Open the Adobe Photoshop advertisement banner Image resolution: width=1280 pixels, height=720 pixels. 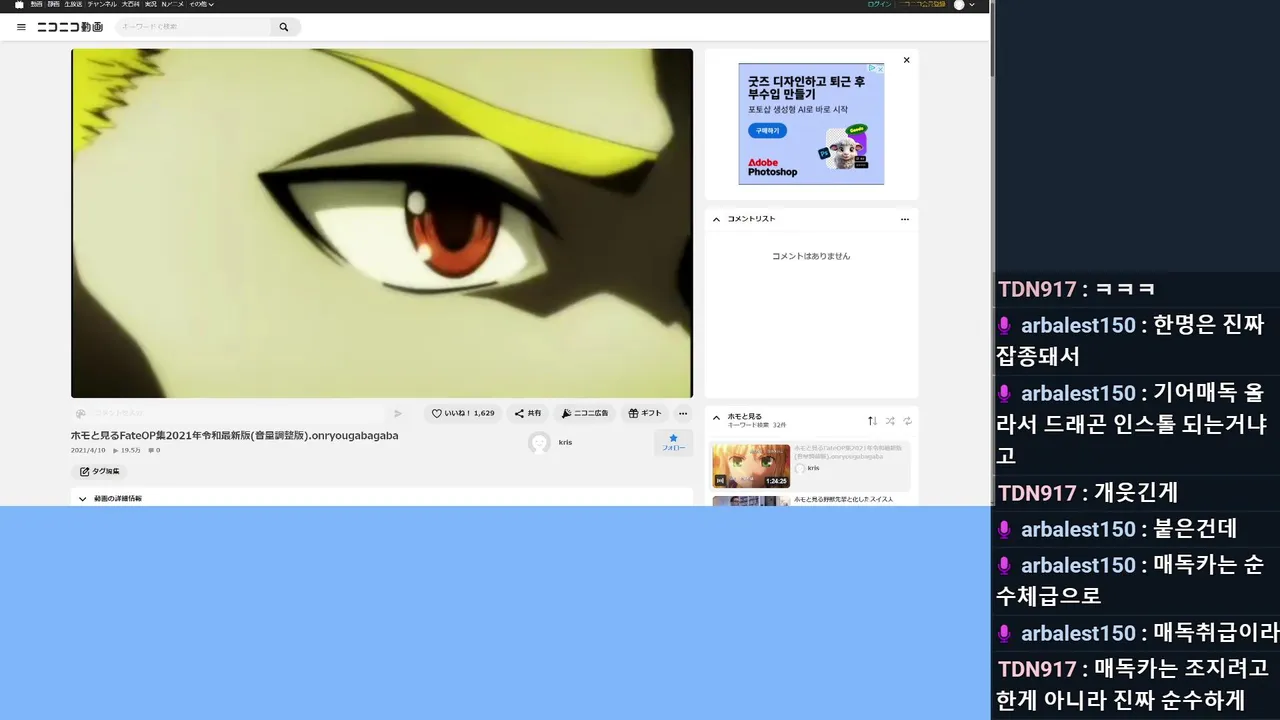pos(811,124)
